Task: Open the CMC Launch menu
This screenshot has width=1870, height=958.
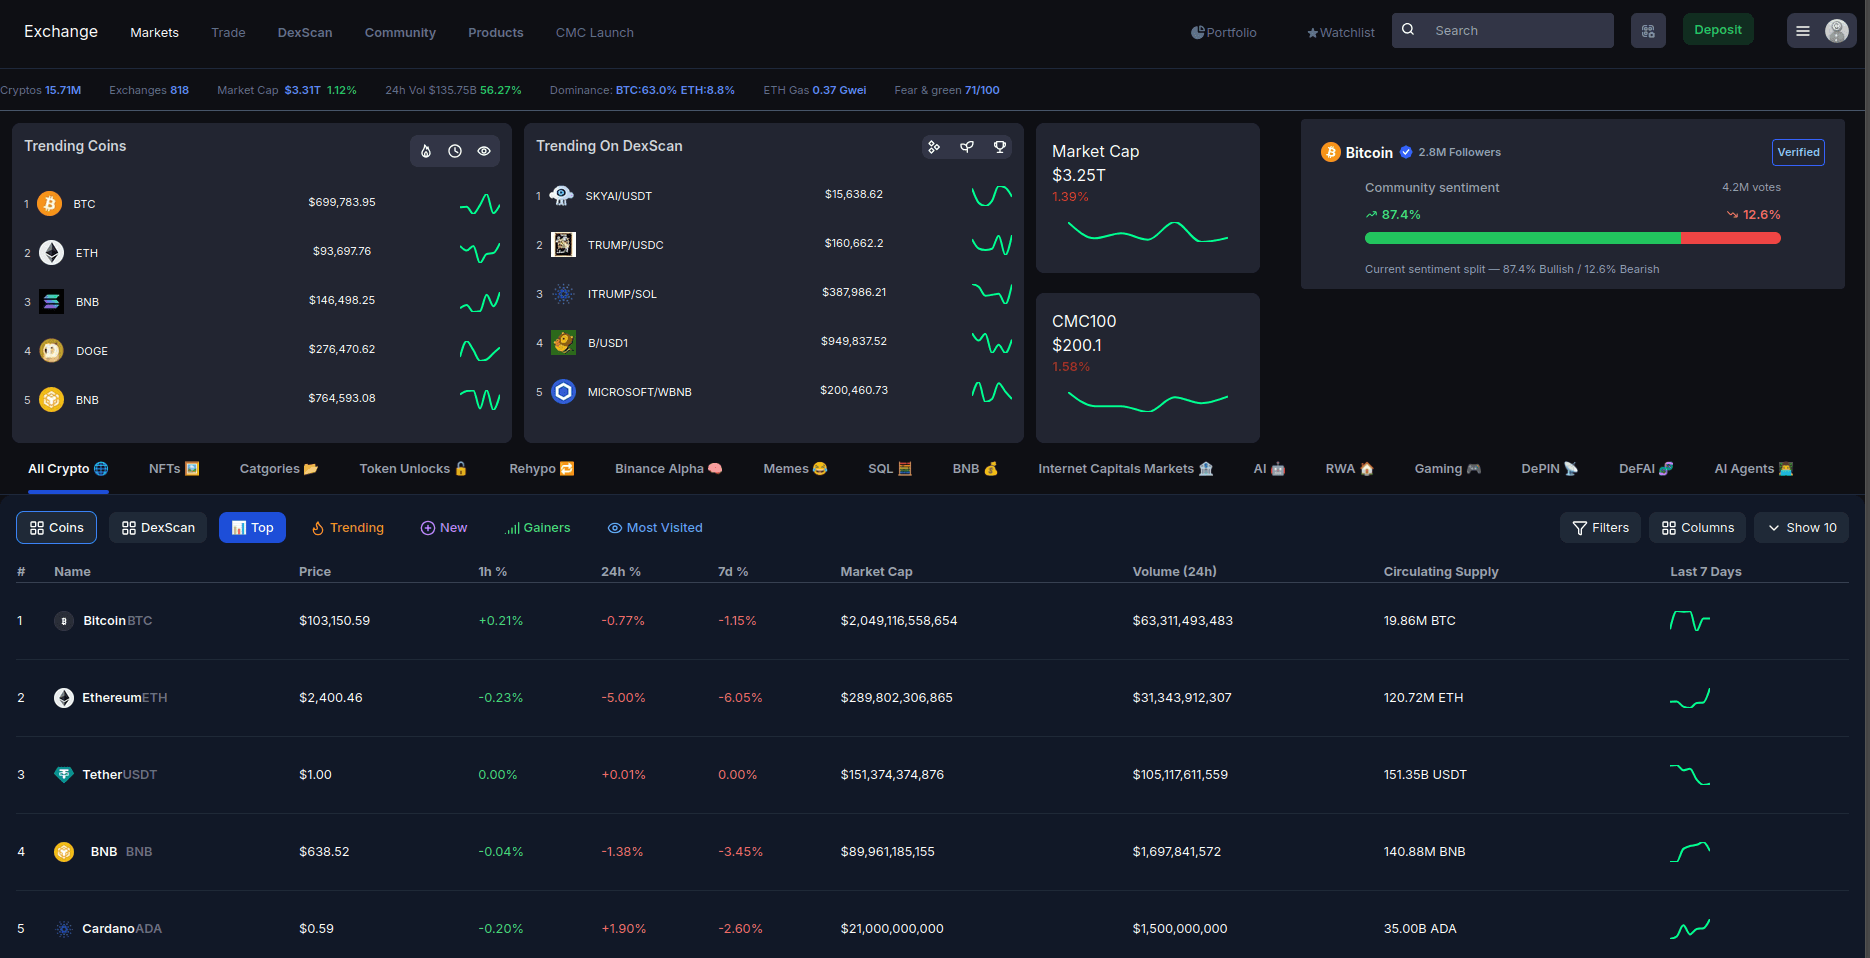Action: click(x=595, y=33)
